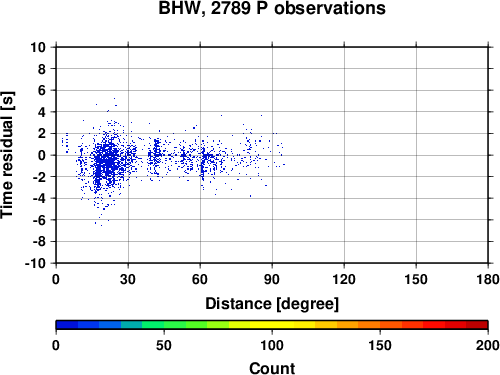The width and height of the screenshot is (500, 375).
Task: Click the distance axis tick label "90"
Action: click(272, 279)
